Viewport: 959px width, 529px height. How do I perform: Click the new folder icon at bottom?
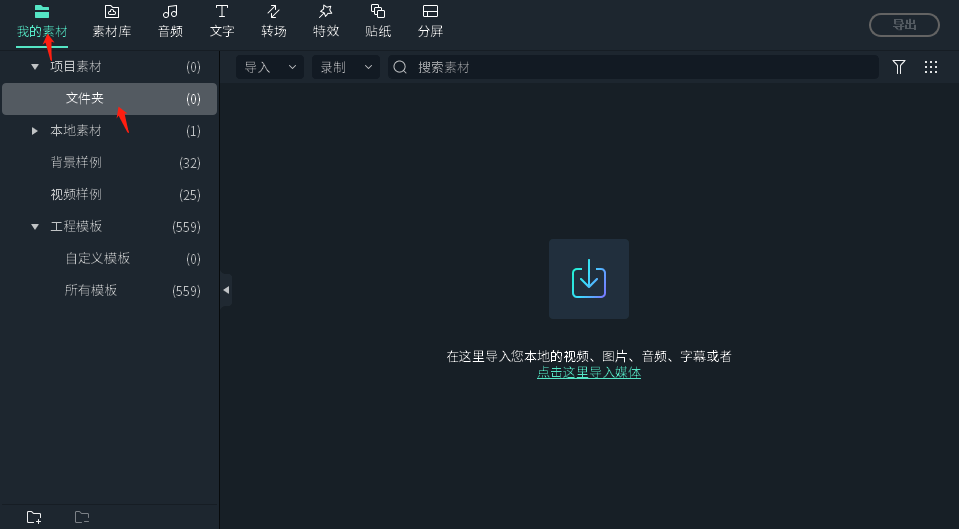[34, 517]
